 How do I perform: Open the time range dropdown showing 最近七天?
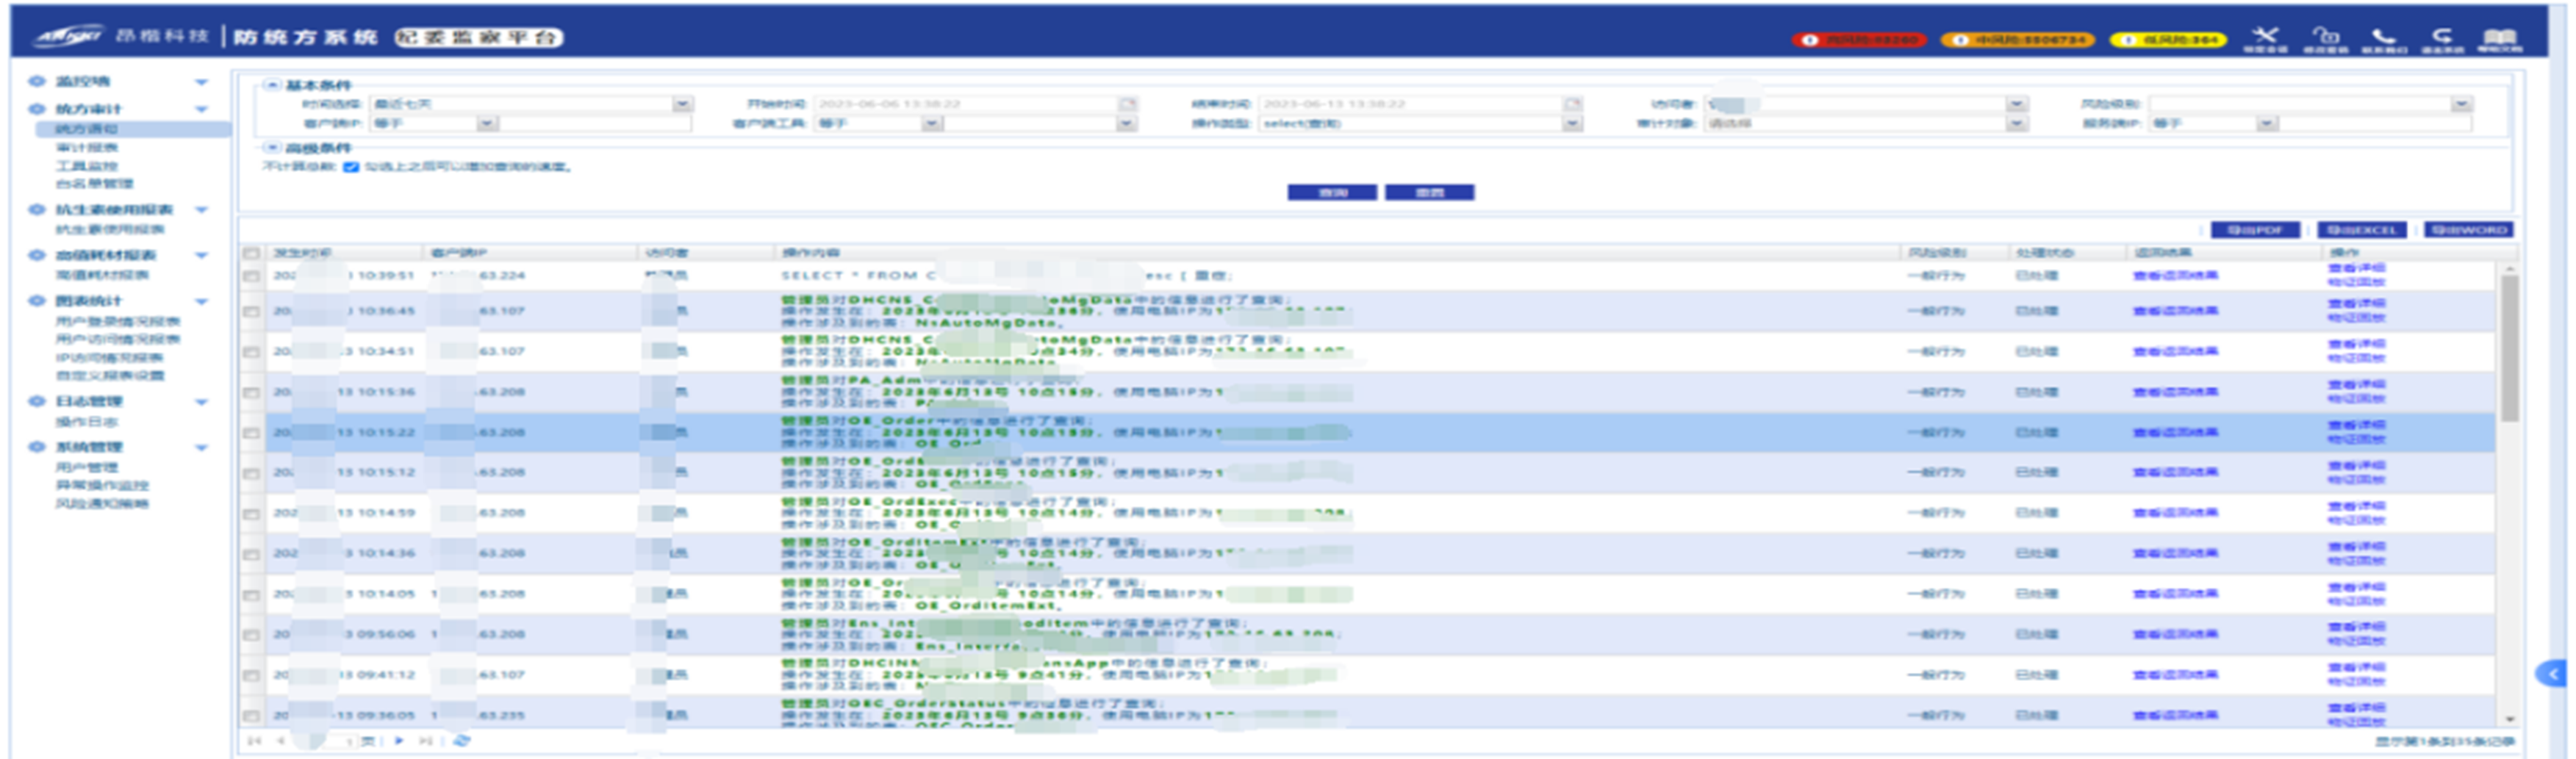[x=684, y=105]
